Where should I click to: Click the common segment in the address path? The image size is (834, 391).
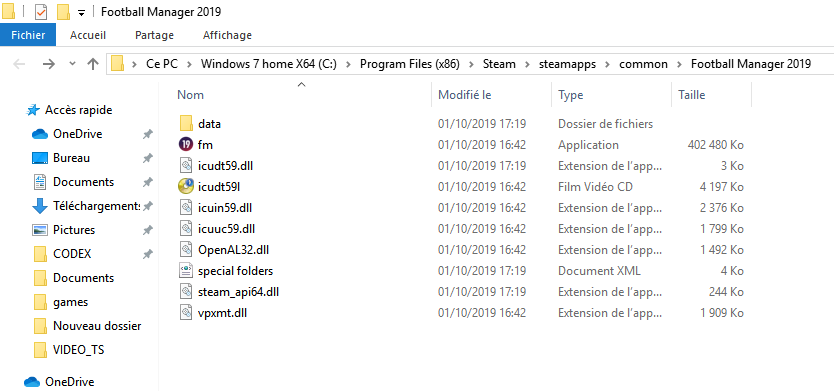643,64
